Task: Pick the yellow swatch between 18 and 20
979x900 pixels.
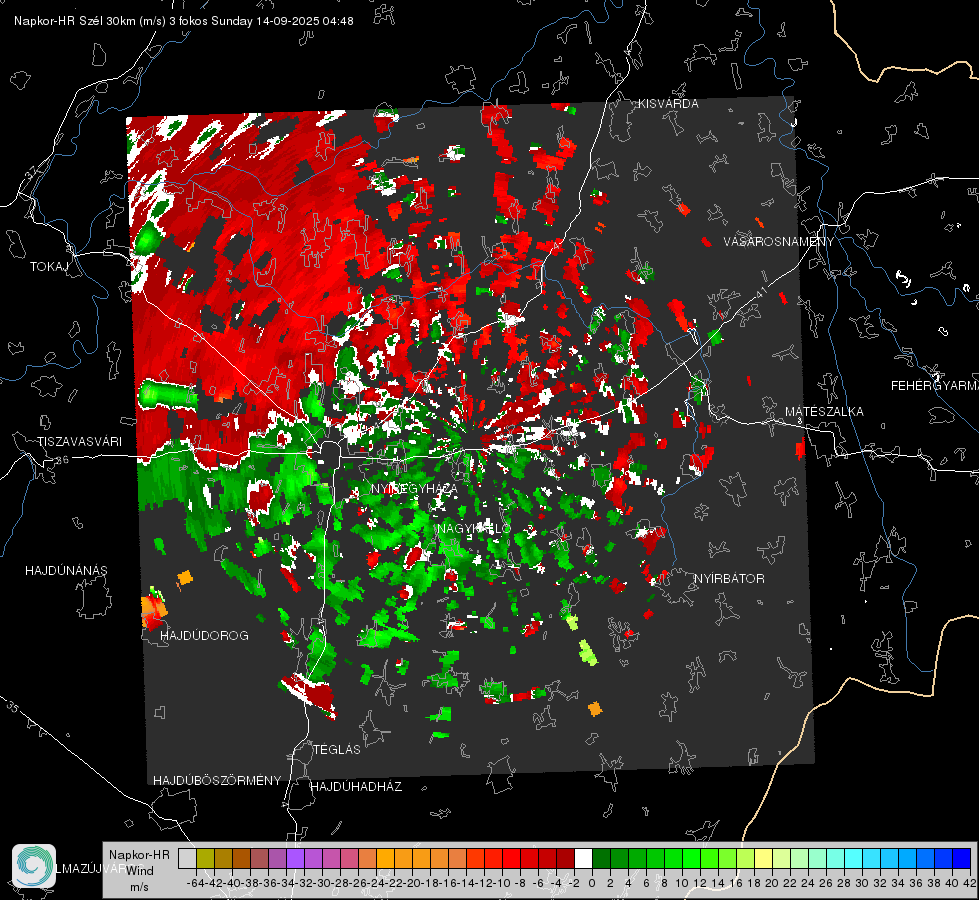Action: click(764, 858)
